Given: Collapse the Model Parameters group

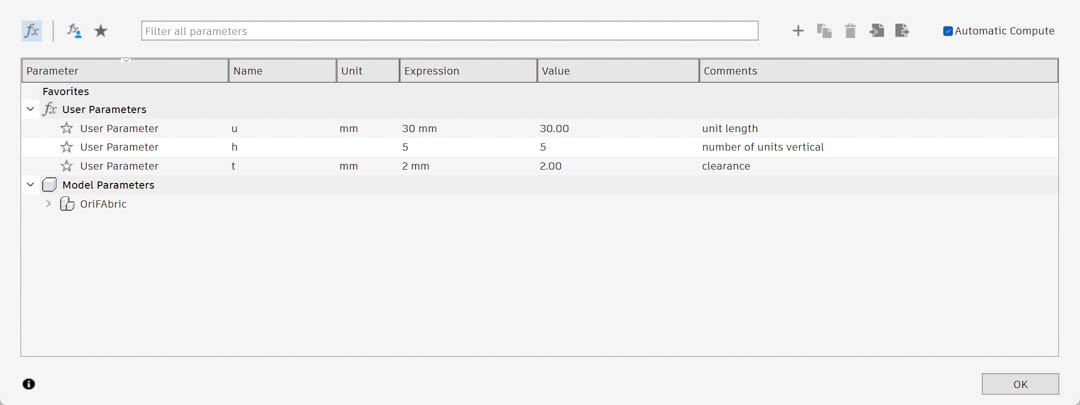Looking at the screenshot, I should [31, 185].
